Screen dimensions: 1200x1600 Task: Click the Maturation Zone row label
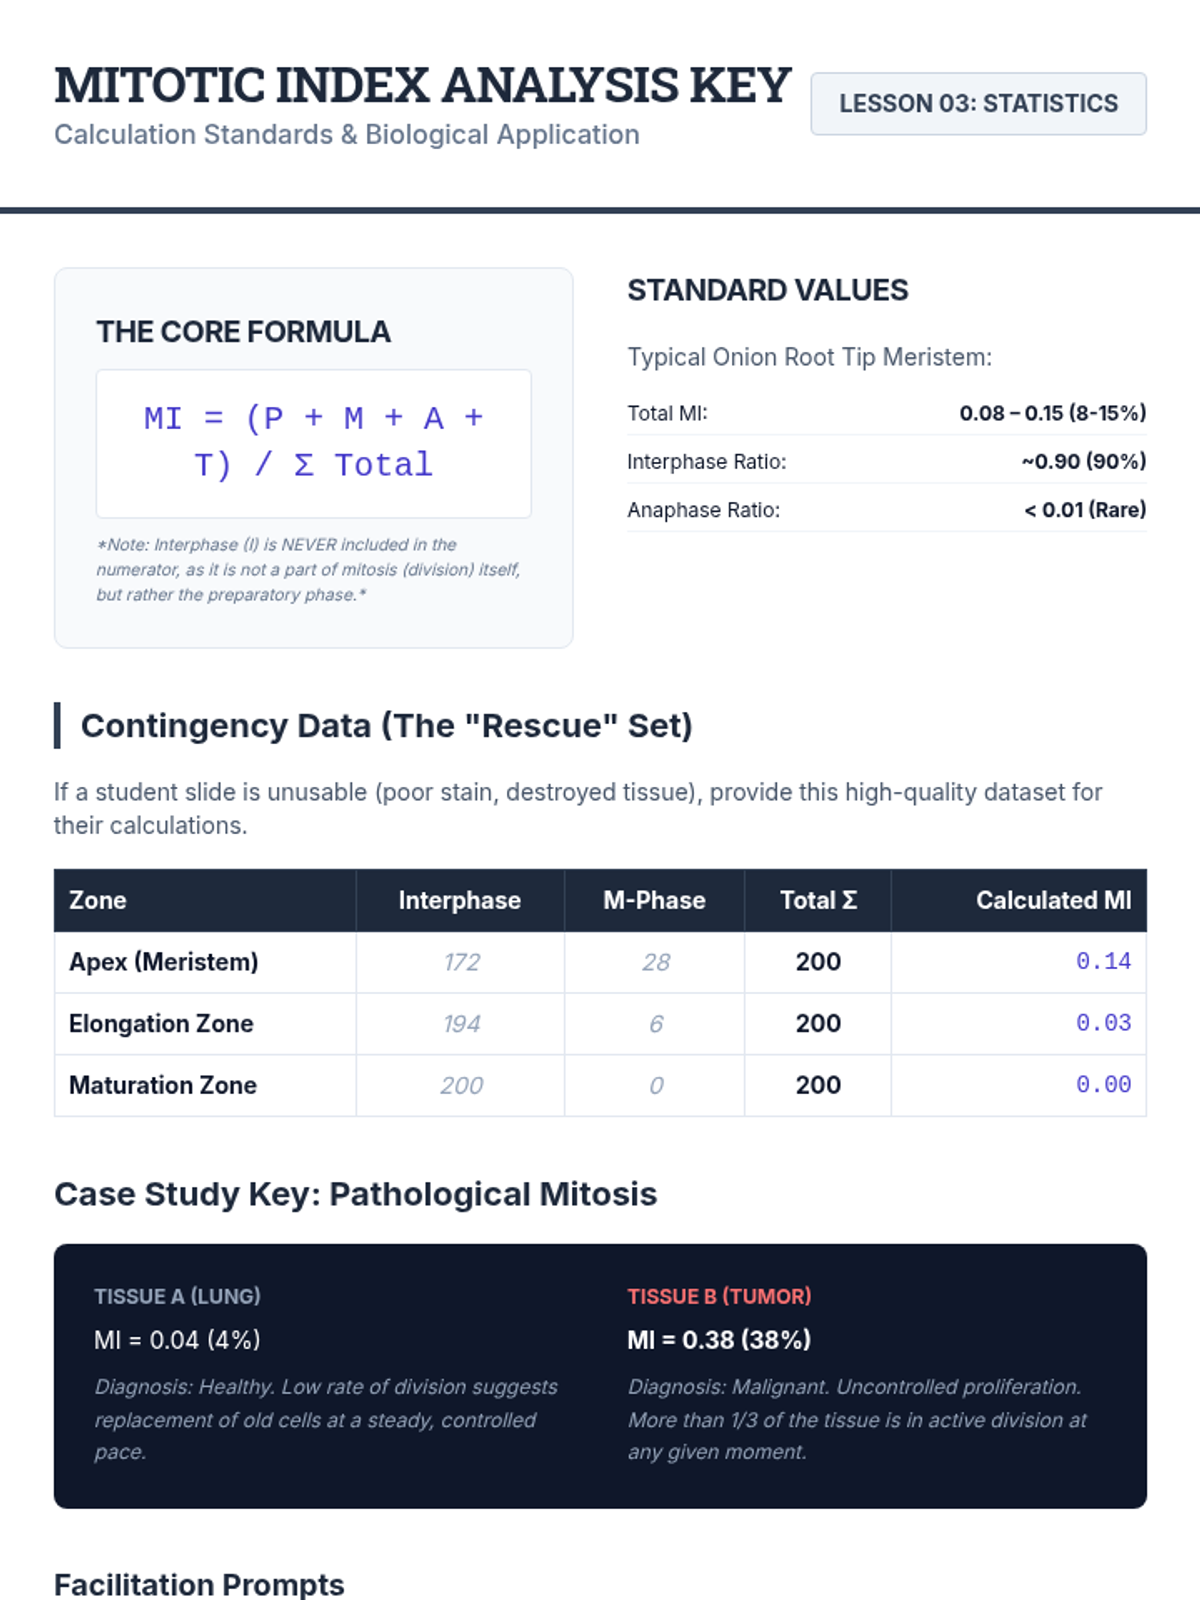click(163, 1085)
